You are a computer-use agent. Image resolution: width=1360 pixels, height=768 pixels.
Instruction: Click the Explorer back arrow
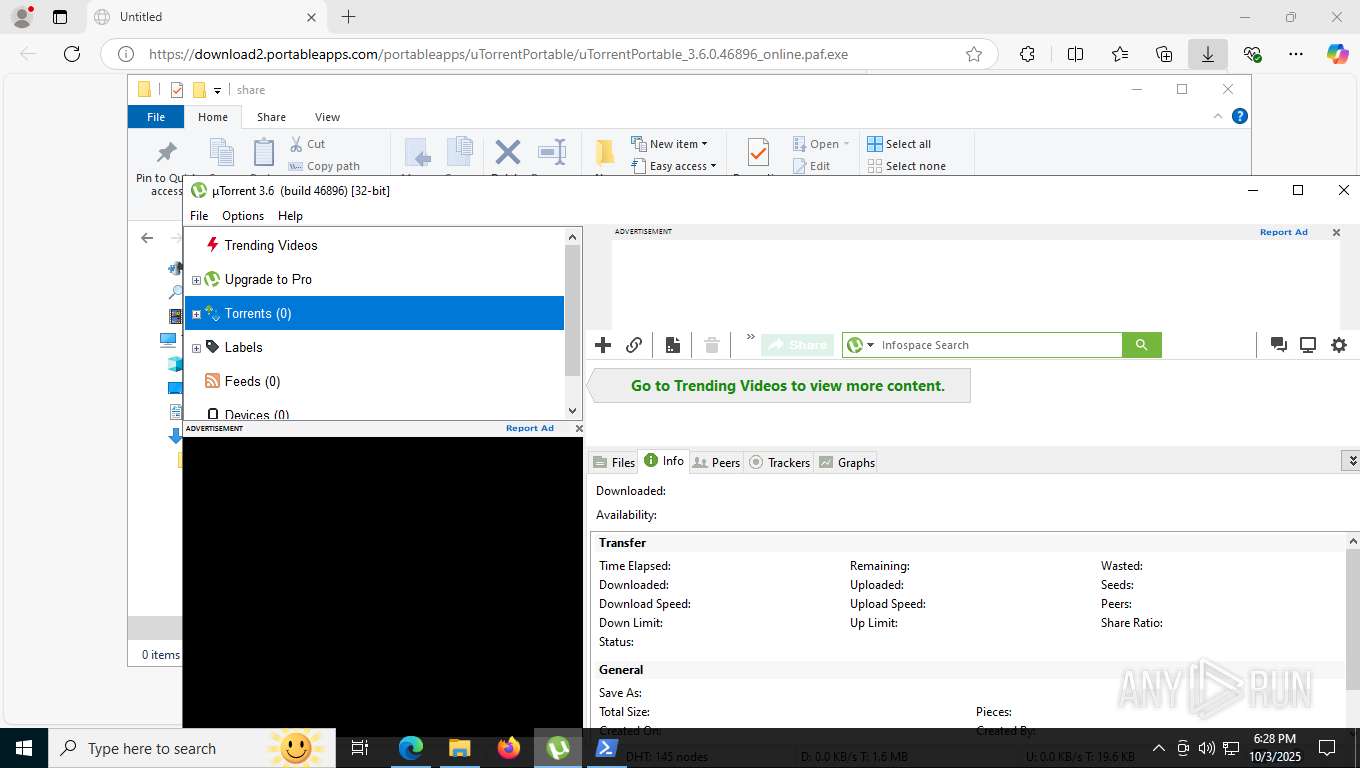coord(147,238)
